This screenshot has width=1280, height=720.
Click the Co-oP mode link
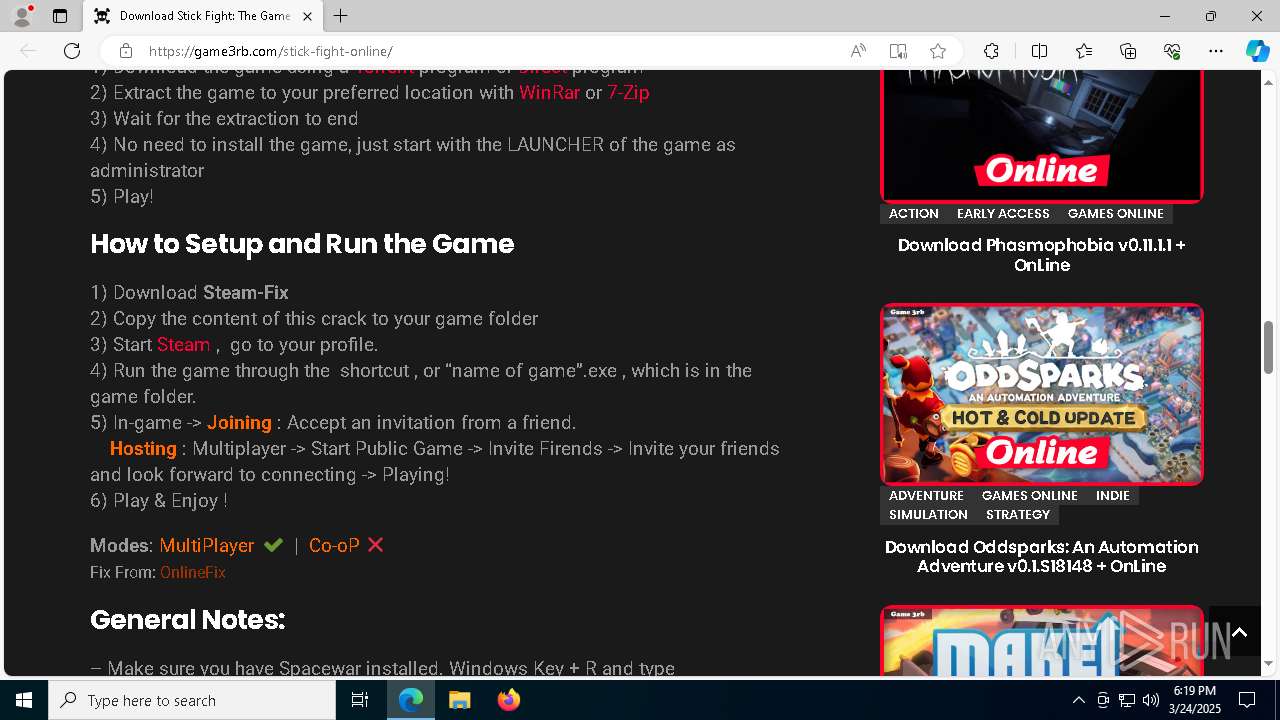point(334,545)
